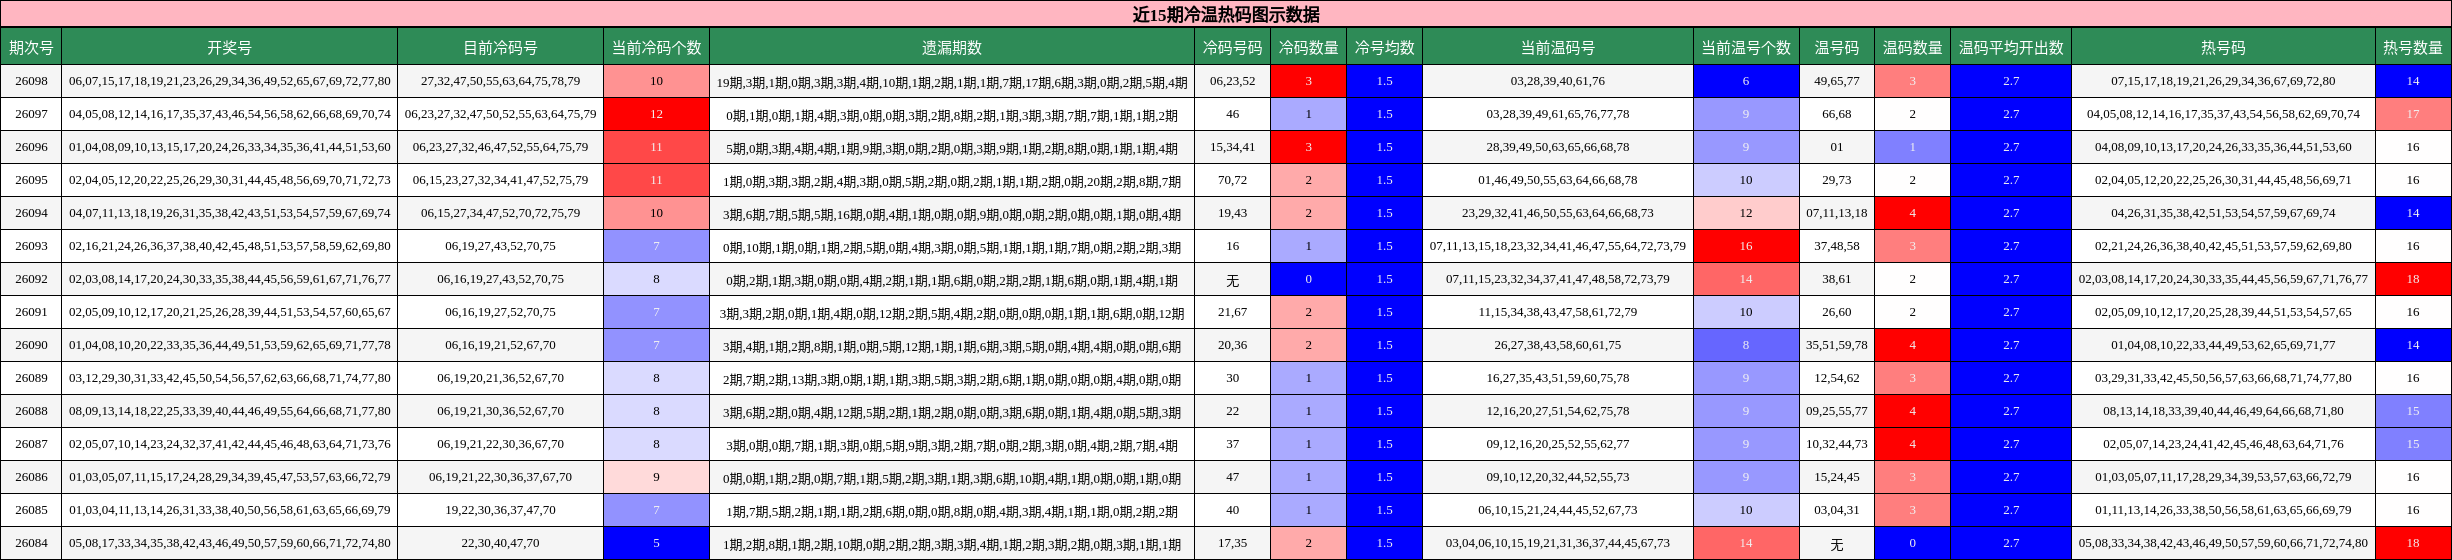Click cold average 1.5 in row 26089
The height and width of the screenshot is (560, 2452).
[x=1384, y=378]
